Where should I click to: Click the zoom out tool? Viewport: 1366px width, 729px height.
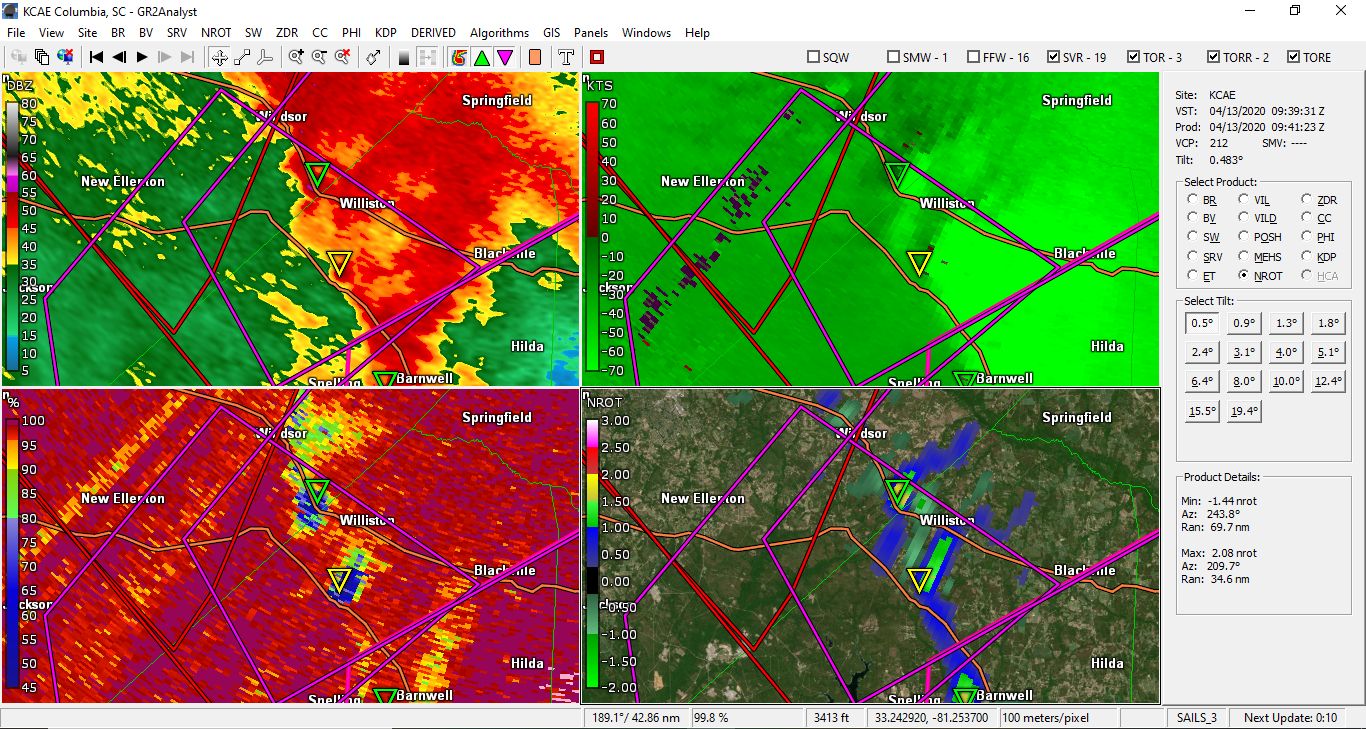click(x=318, y=57)
